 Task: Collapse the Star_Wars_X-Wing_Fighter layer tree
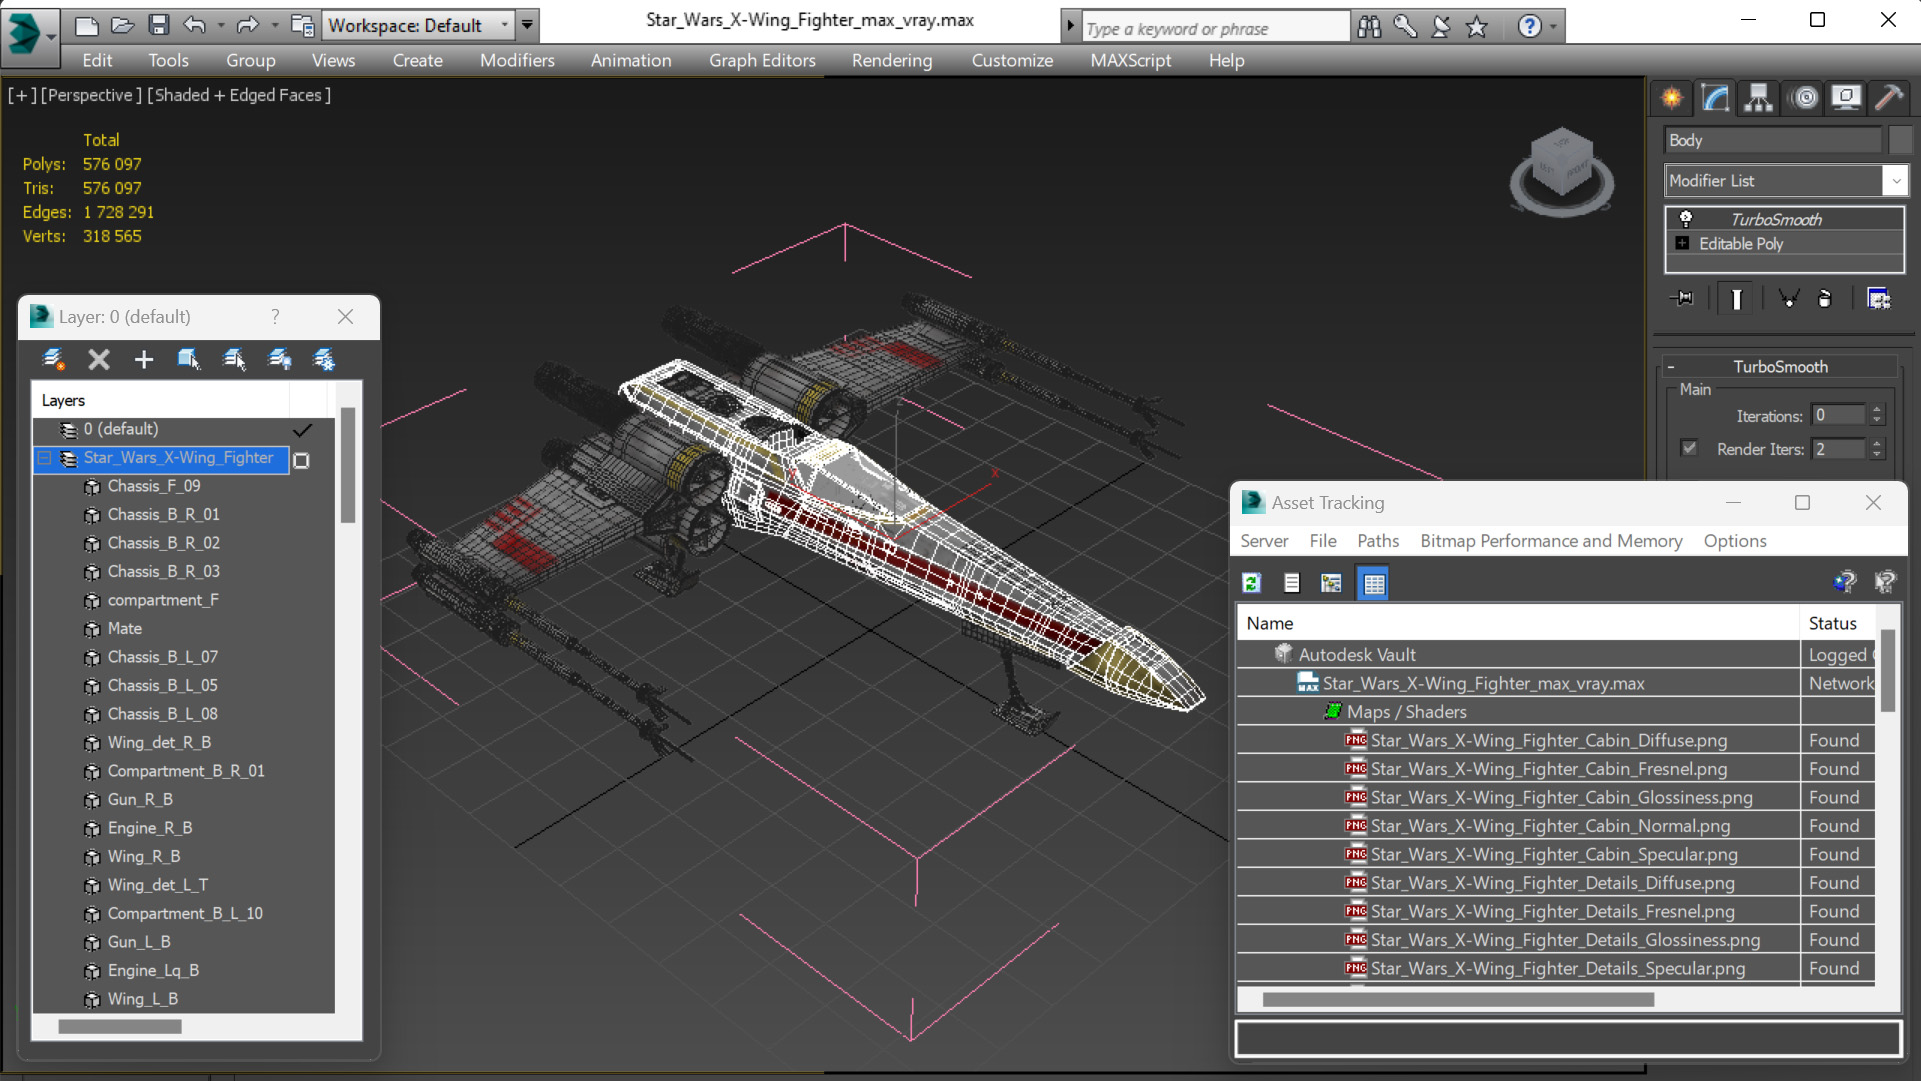[44, 458]
